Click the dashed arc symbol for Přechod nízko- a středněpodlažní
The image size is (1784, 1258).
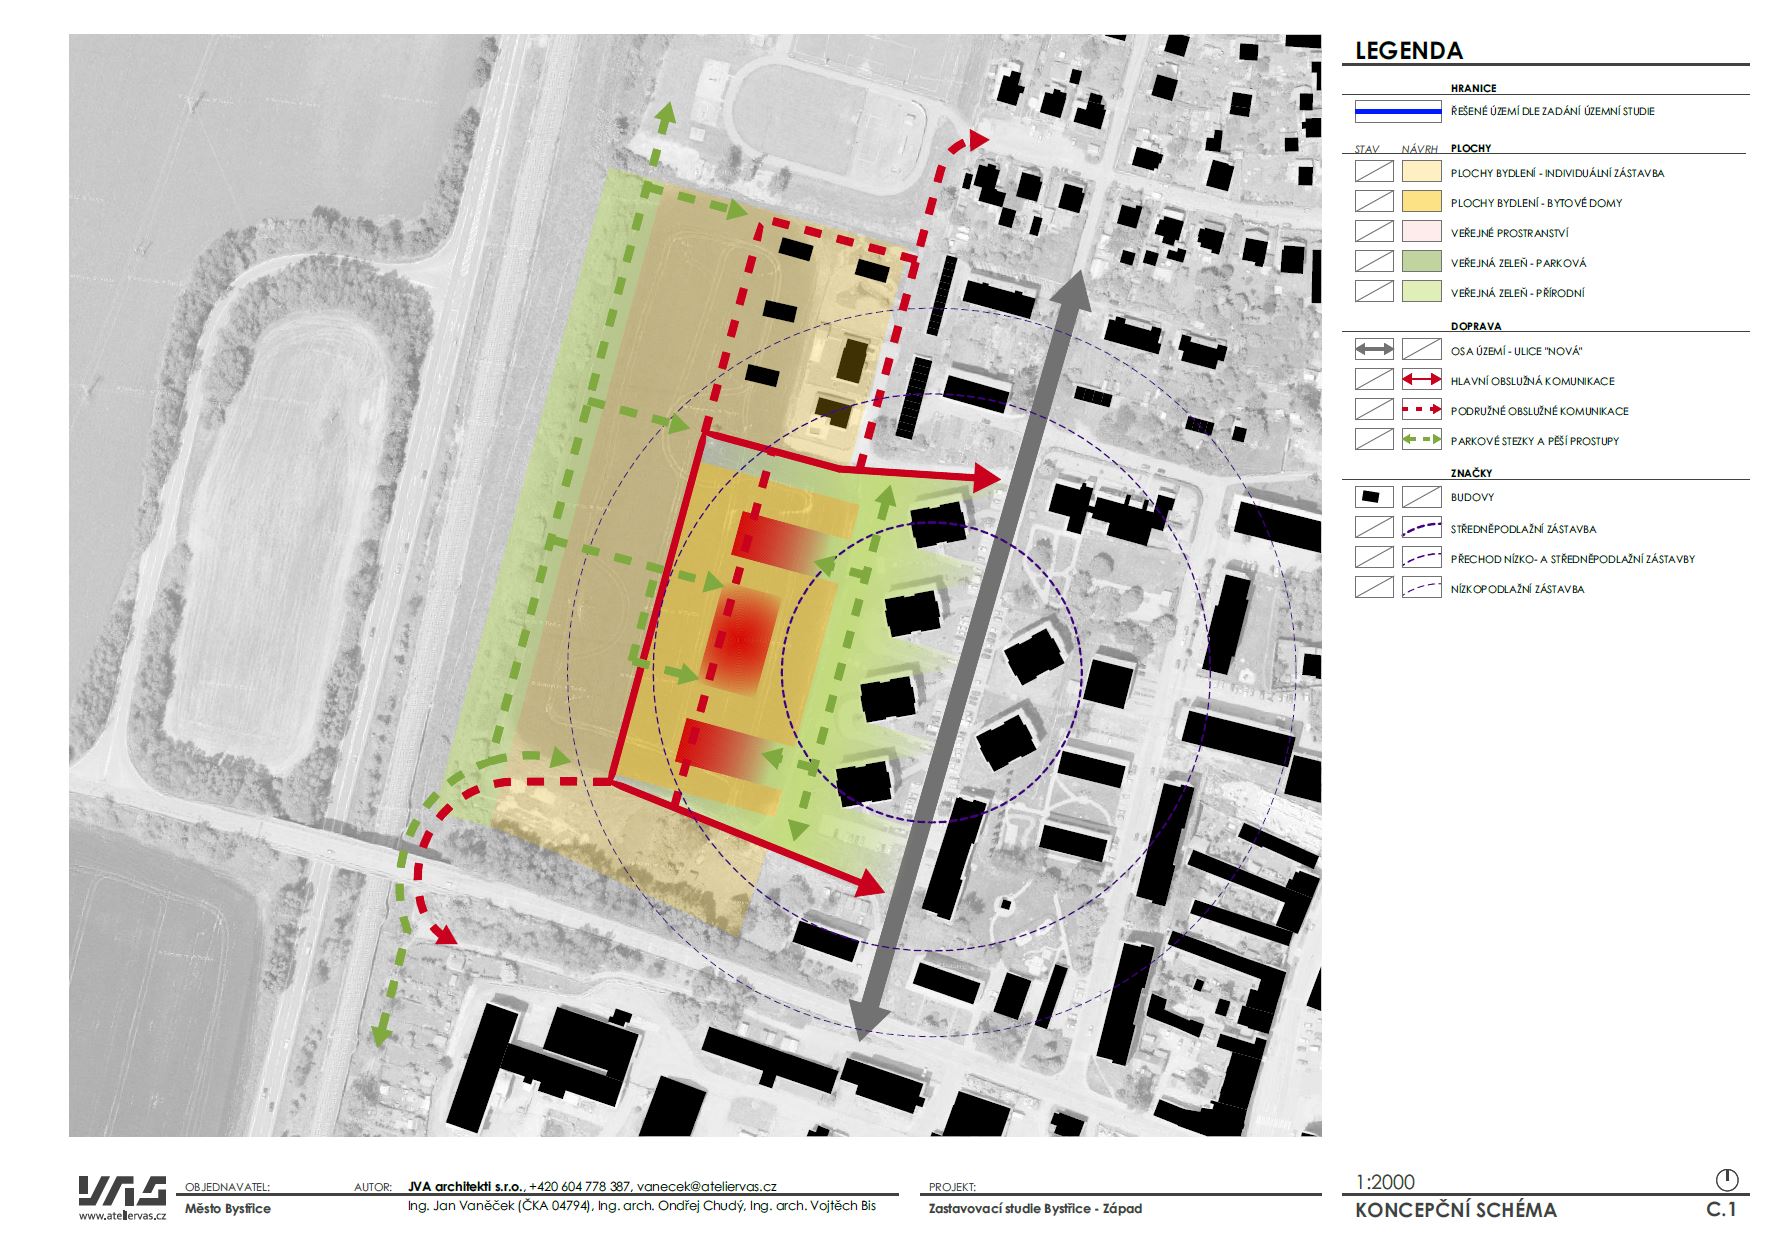[1421, 558]
